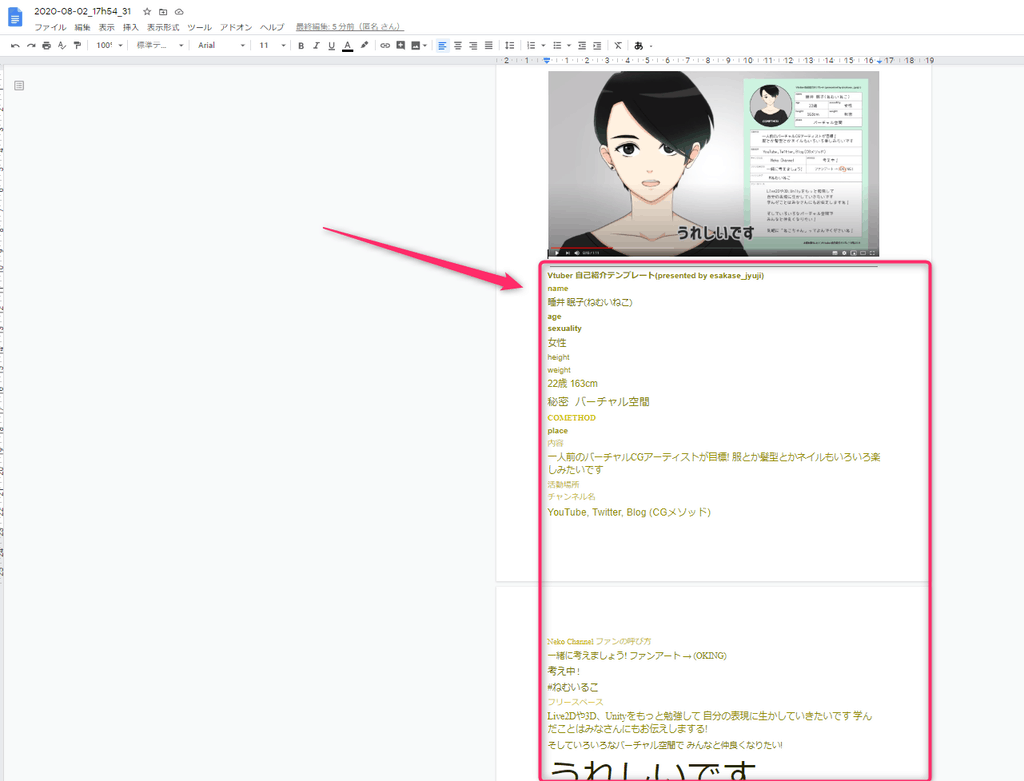This screenshot has width=1024, height=781.
Task: Open the 編集 menu
Action: coord(82,27)
